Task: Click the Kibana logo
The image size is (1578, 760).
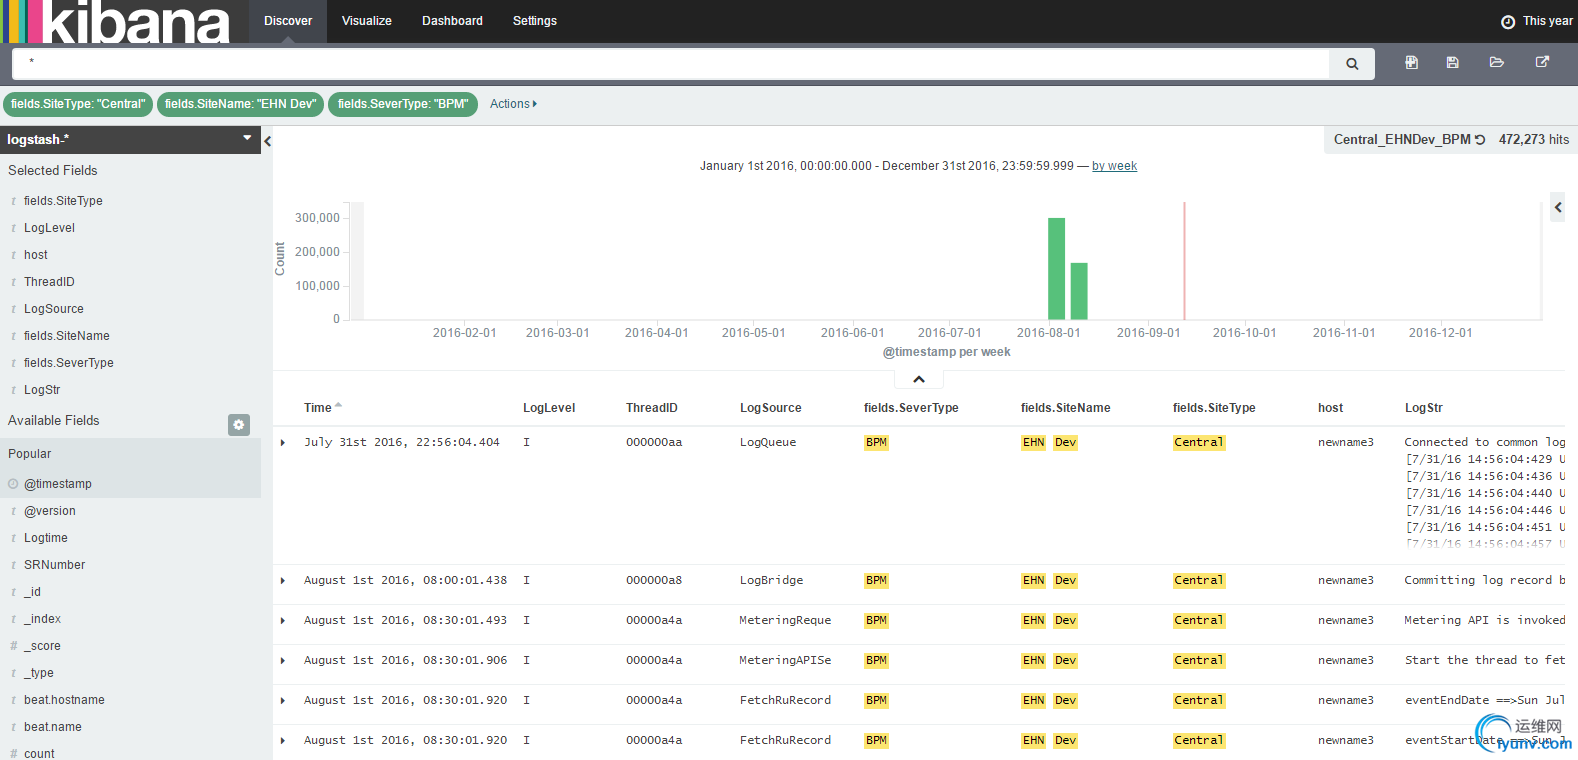Action: (x=115, y=21)
